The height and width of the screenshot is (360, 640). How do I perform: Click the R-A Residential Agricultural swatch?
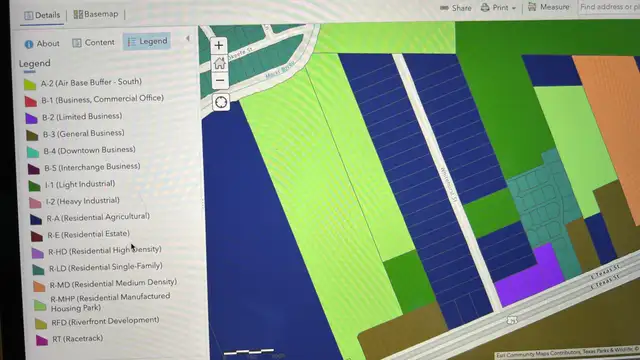pos(36,220)
